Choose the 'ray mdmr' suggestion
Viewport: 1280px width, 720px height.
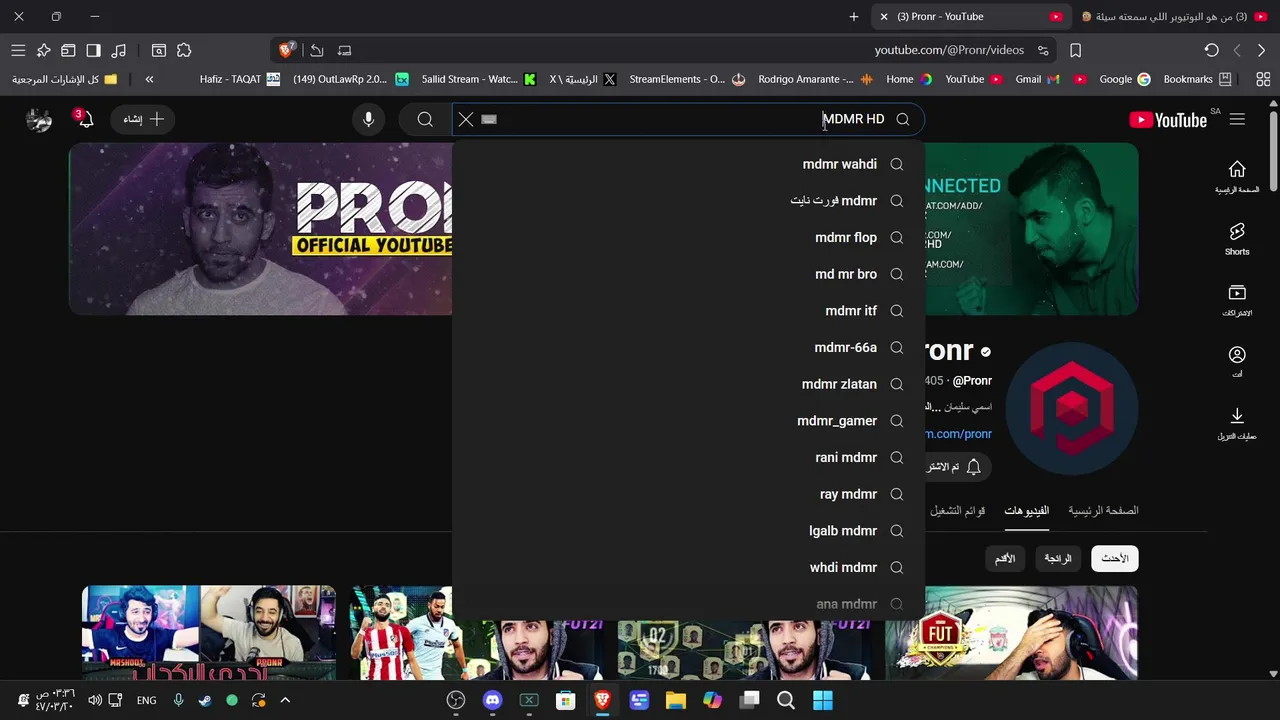point(688,494)
